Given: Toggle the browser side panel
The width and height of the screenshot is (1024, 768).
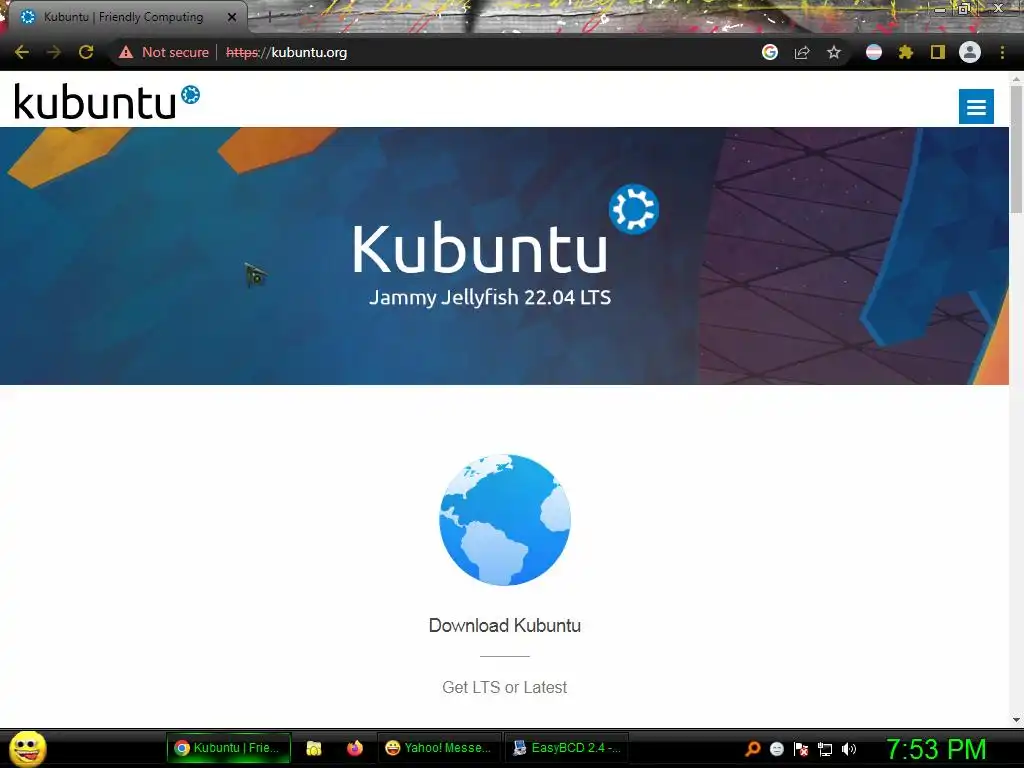Looking at the screenshot, I should tap(938, 52).
